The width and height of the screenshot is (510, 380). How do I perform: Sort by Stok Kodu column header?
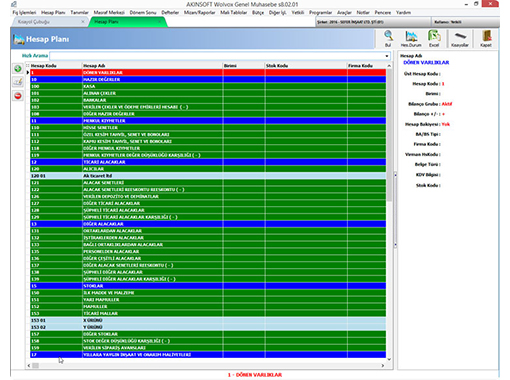pos(306,66)
